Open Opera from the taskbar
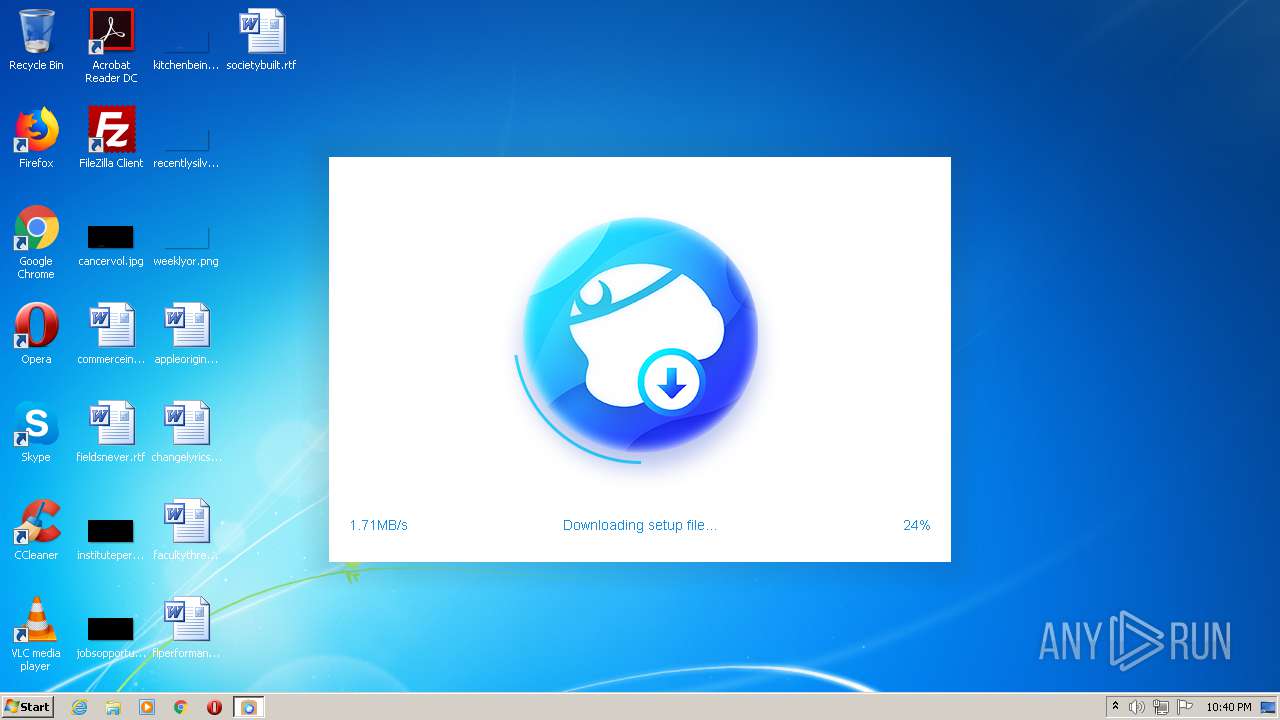1280x720 pixels. click(214, 707)
